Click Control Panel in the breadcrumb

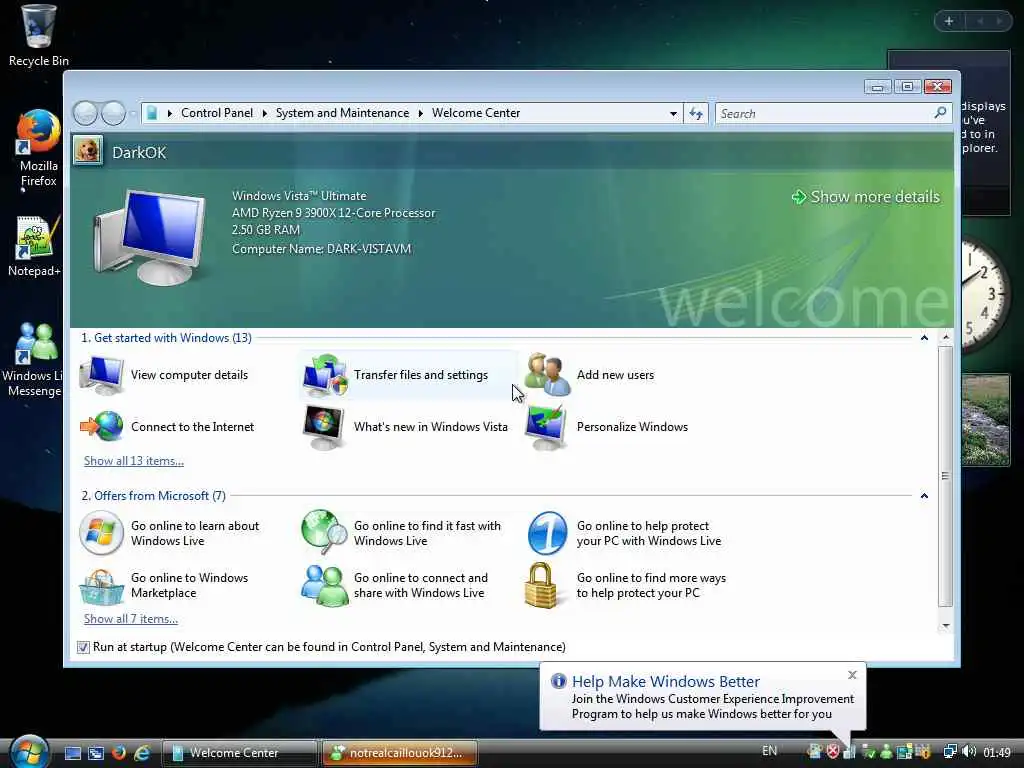click(x=217, y=113)
